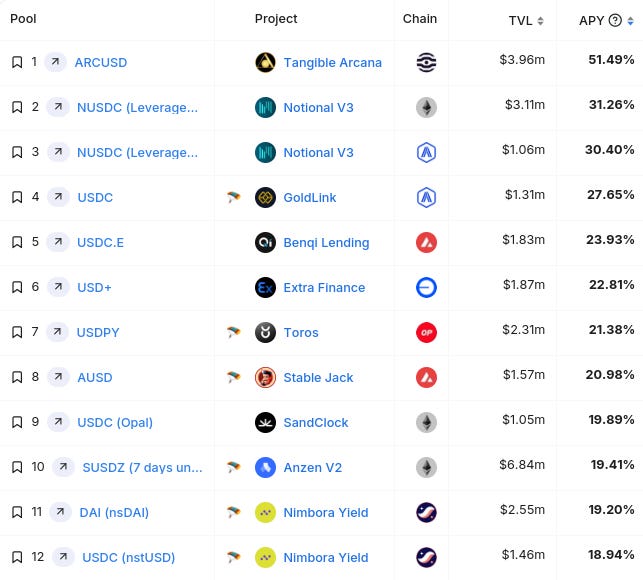
Task: Bookmark the ARCUSD pool
Action: click(x=17, y=62)
